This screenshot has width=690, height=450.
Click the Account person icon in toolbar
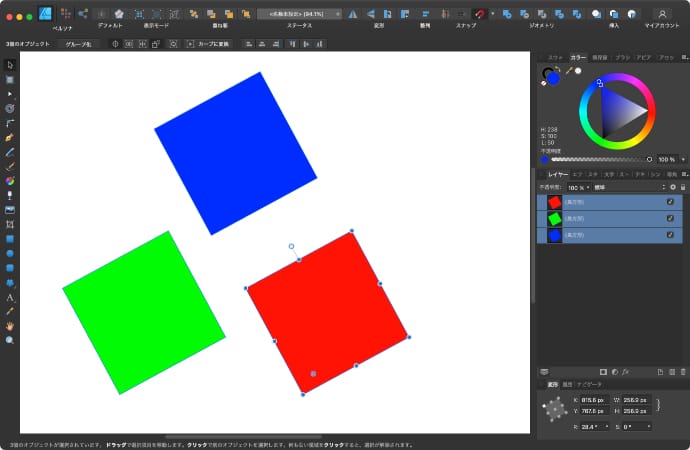661,13
